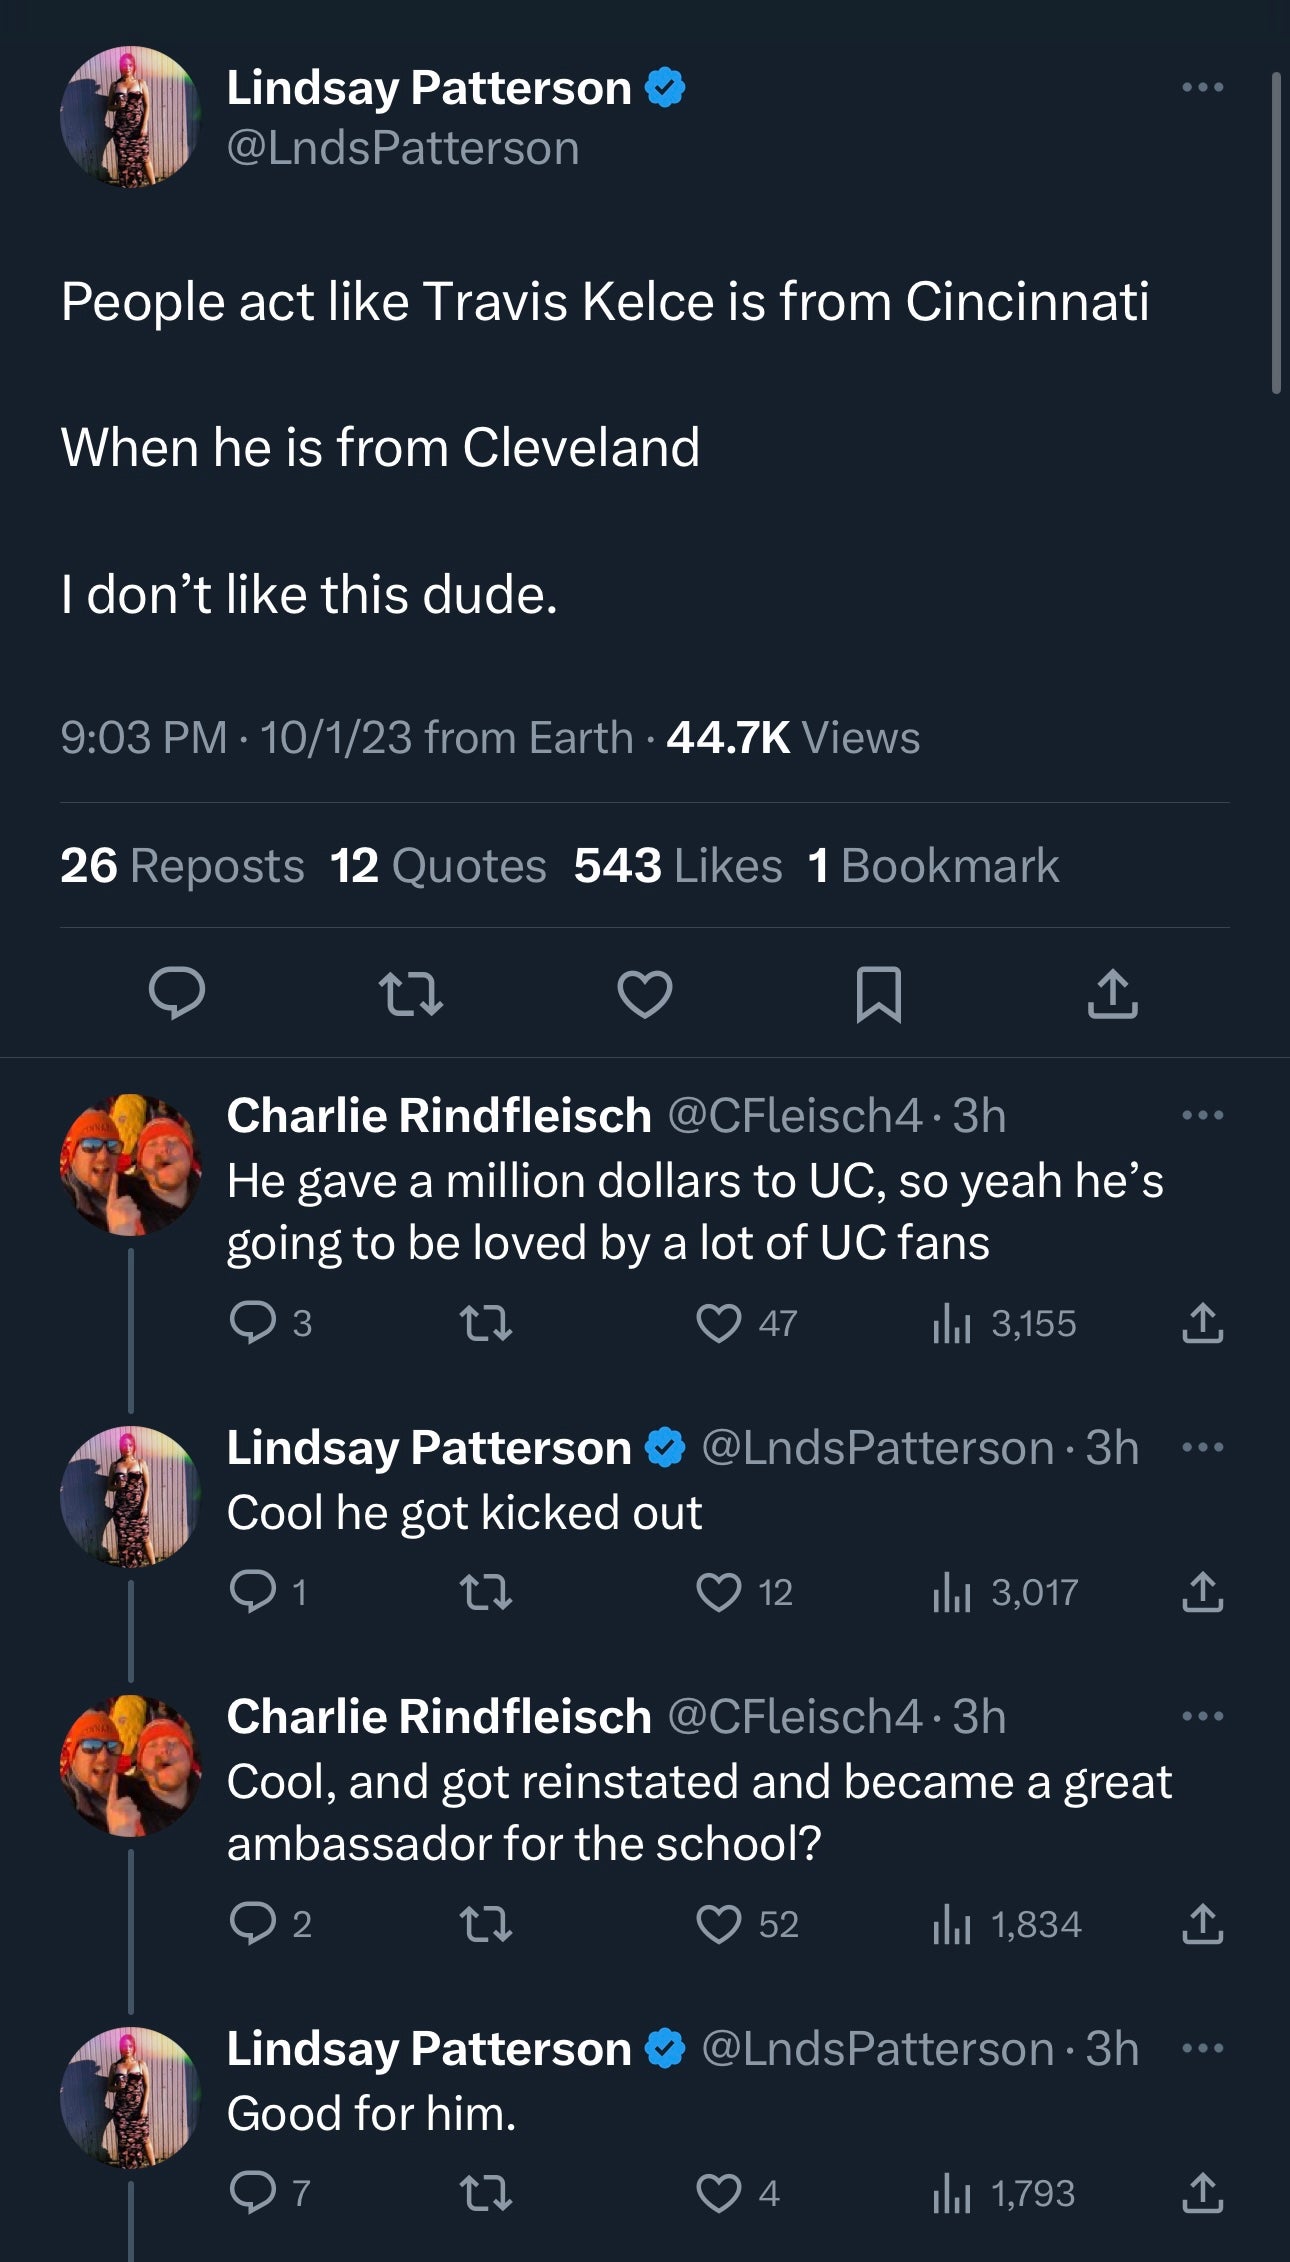This screenshot has width=1290, height=2262.
Task: Open the 26 Reposts list
Action: click(182, 866)
